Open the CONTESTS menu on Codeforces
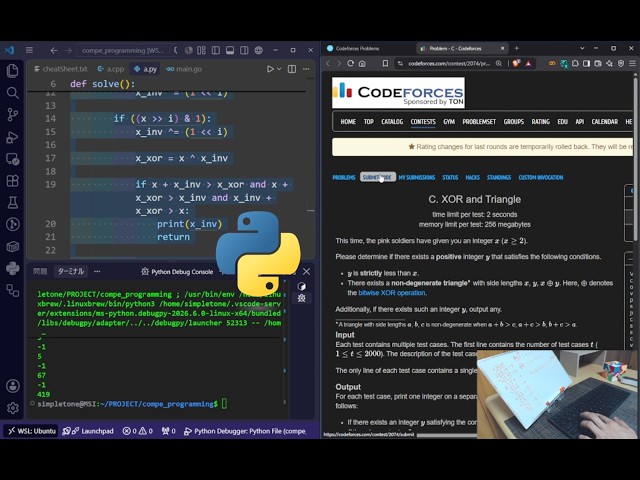This screenshot has height=480, width=640. tap(423, 122)
